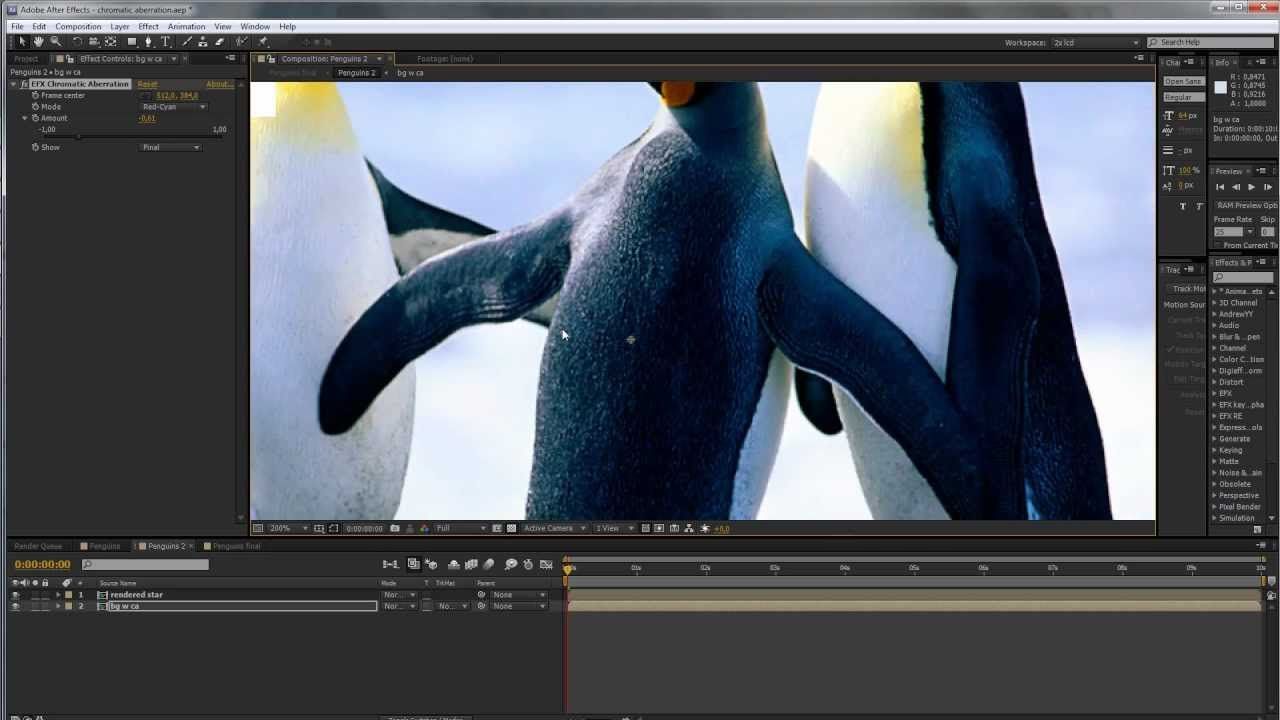Click the timeline layer search field
Viewport: 1280px width, 720px height.
coord(146,565)
